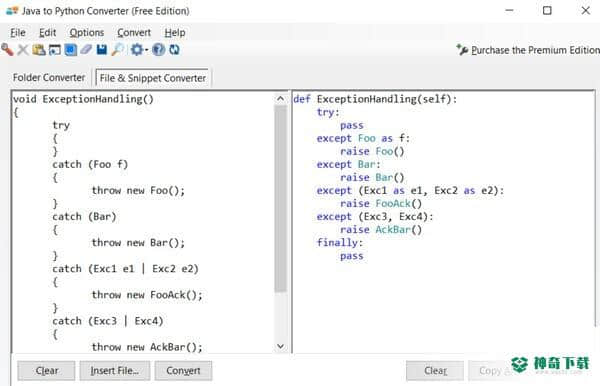Open the Edit menu
Image resolution: width=600 pixels, height=386 pixels.
point(47,33)
